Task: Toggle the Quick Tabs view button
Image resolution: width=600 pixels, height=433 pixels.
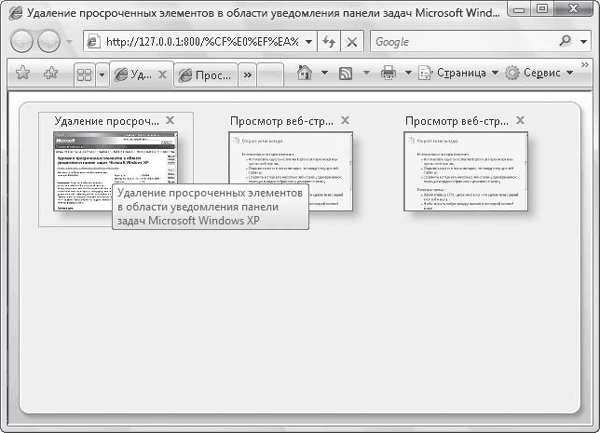Action: 84,75
